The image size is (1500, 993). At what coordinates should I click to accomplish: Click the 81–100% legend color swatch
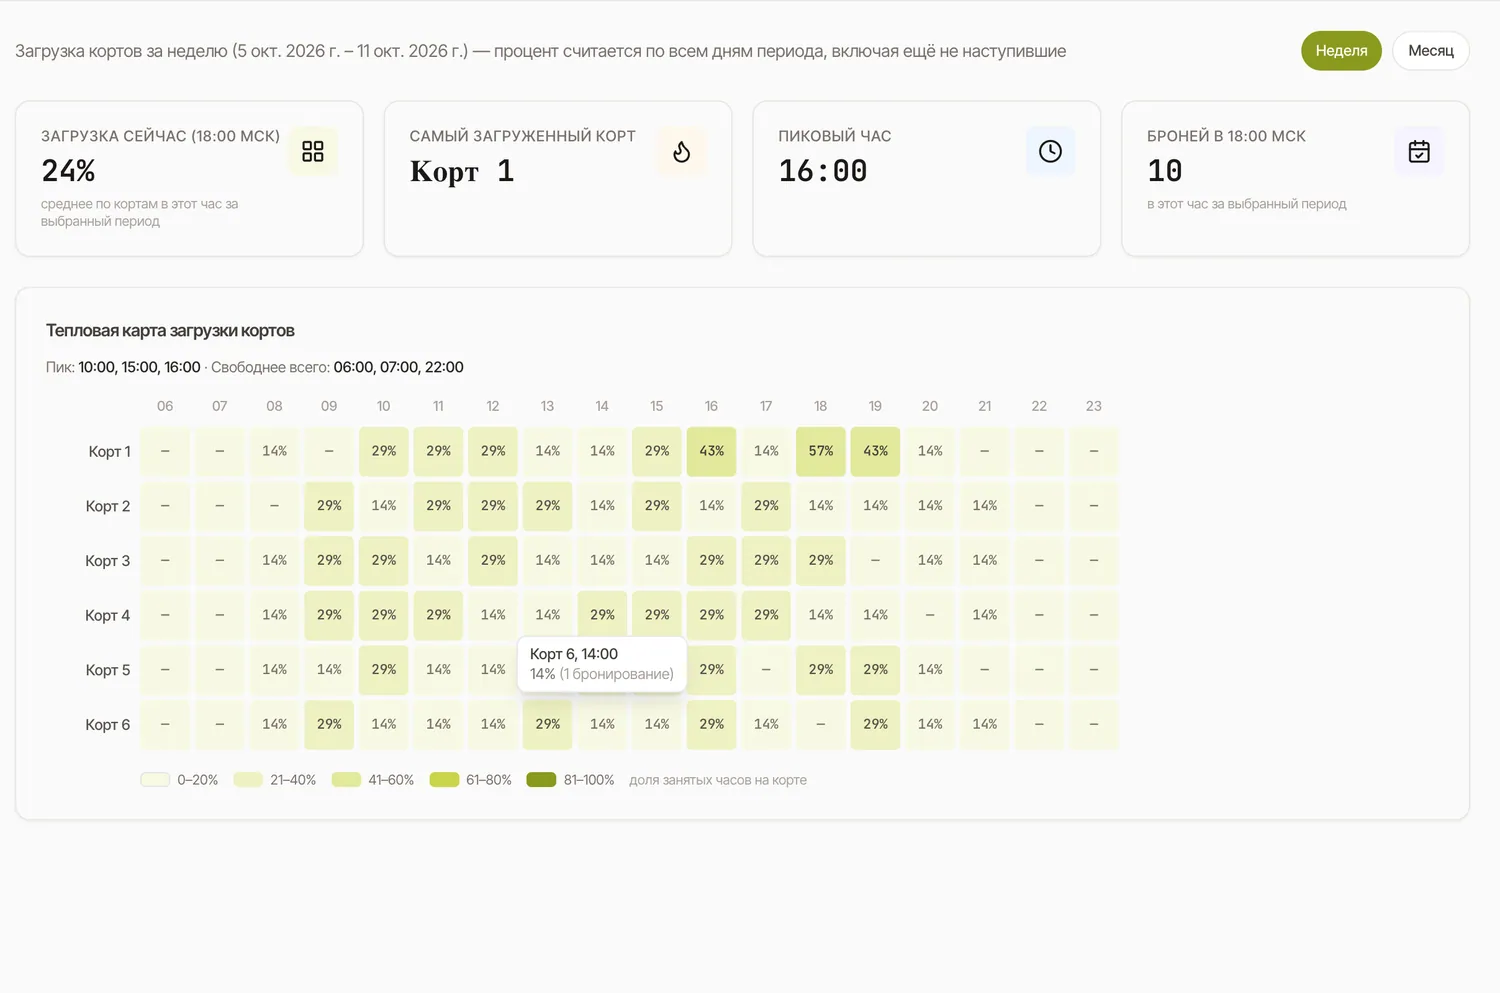tap(541, 780)
